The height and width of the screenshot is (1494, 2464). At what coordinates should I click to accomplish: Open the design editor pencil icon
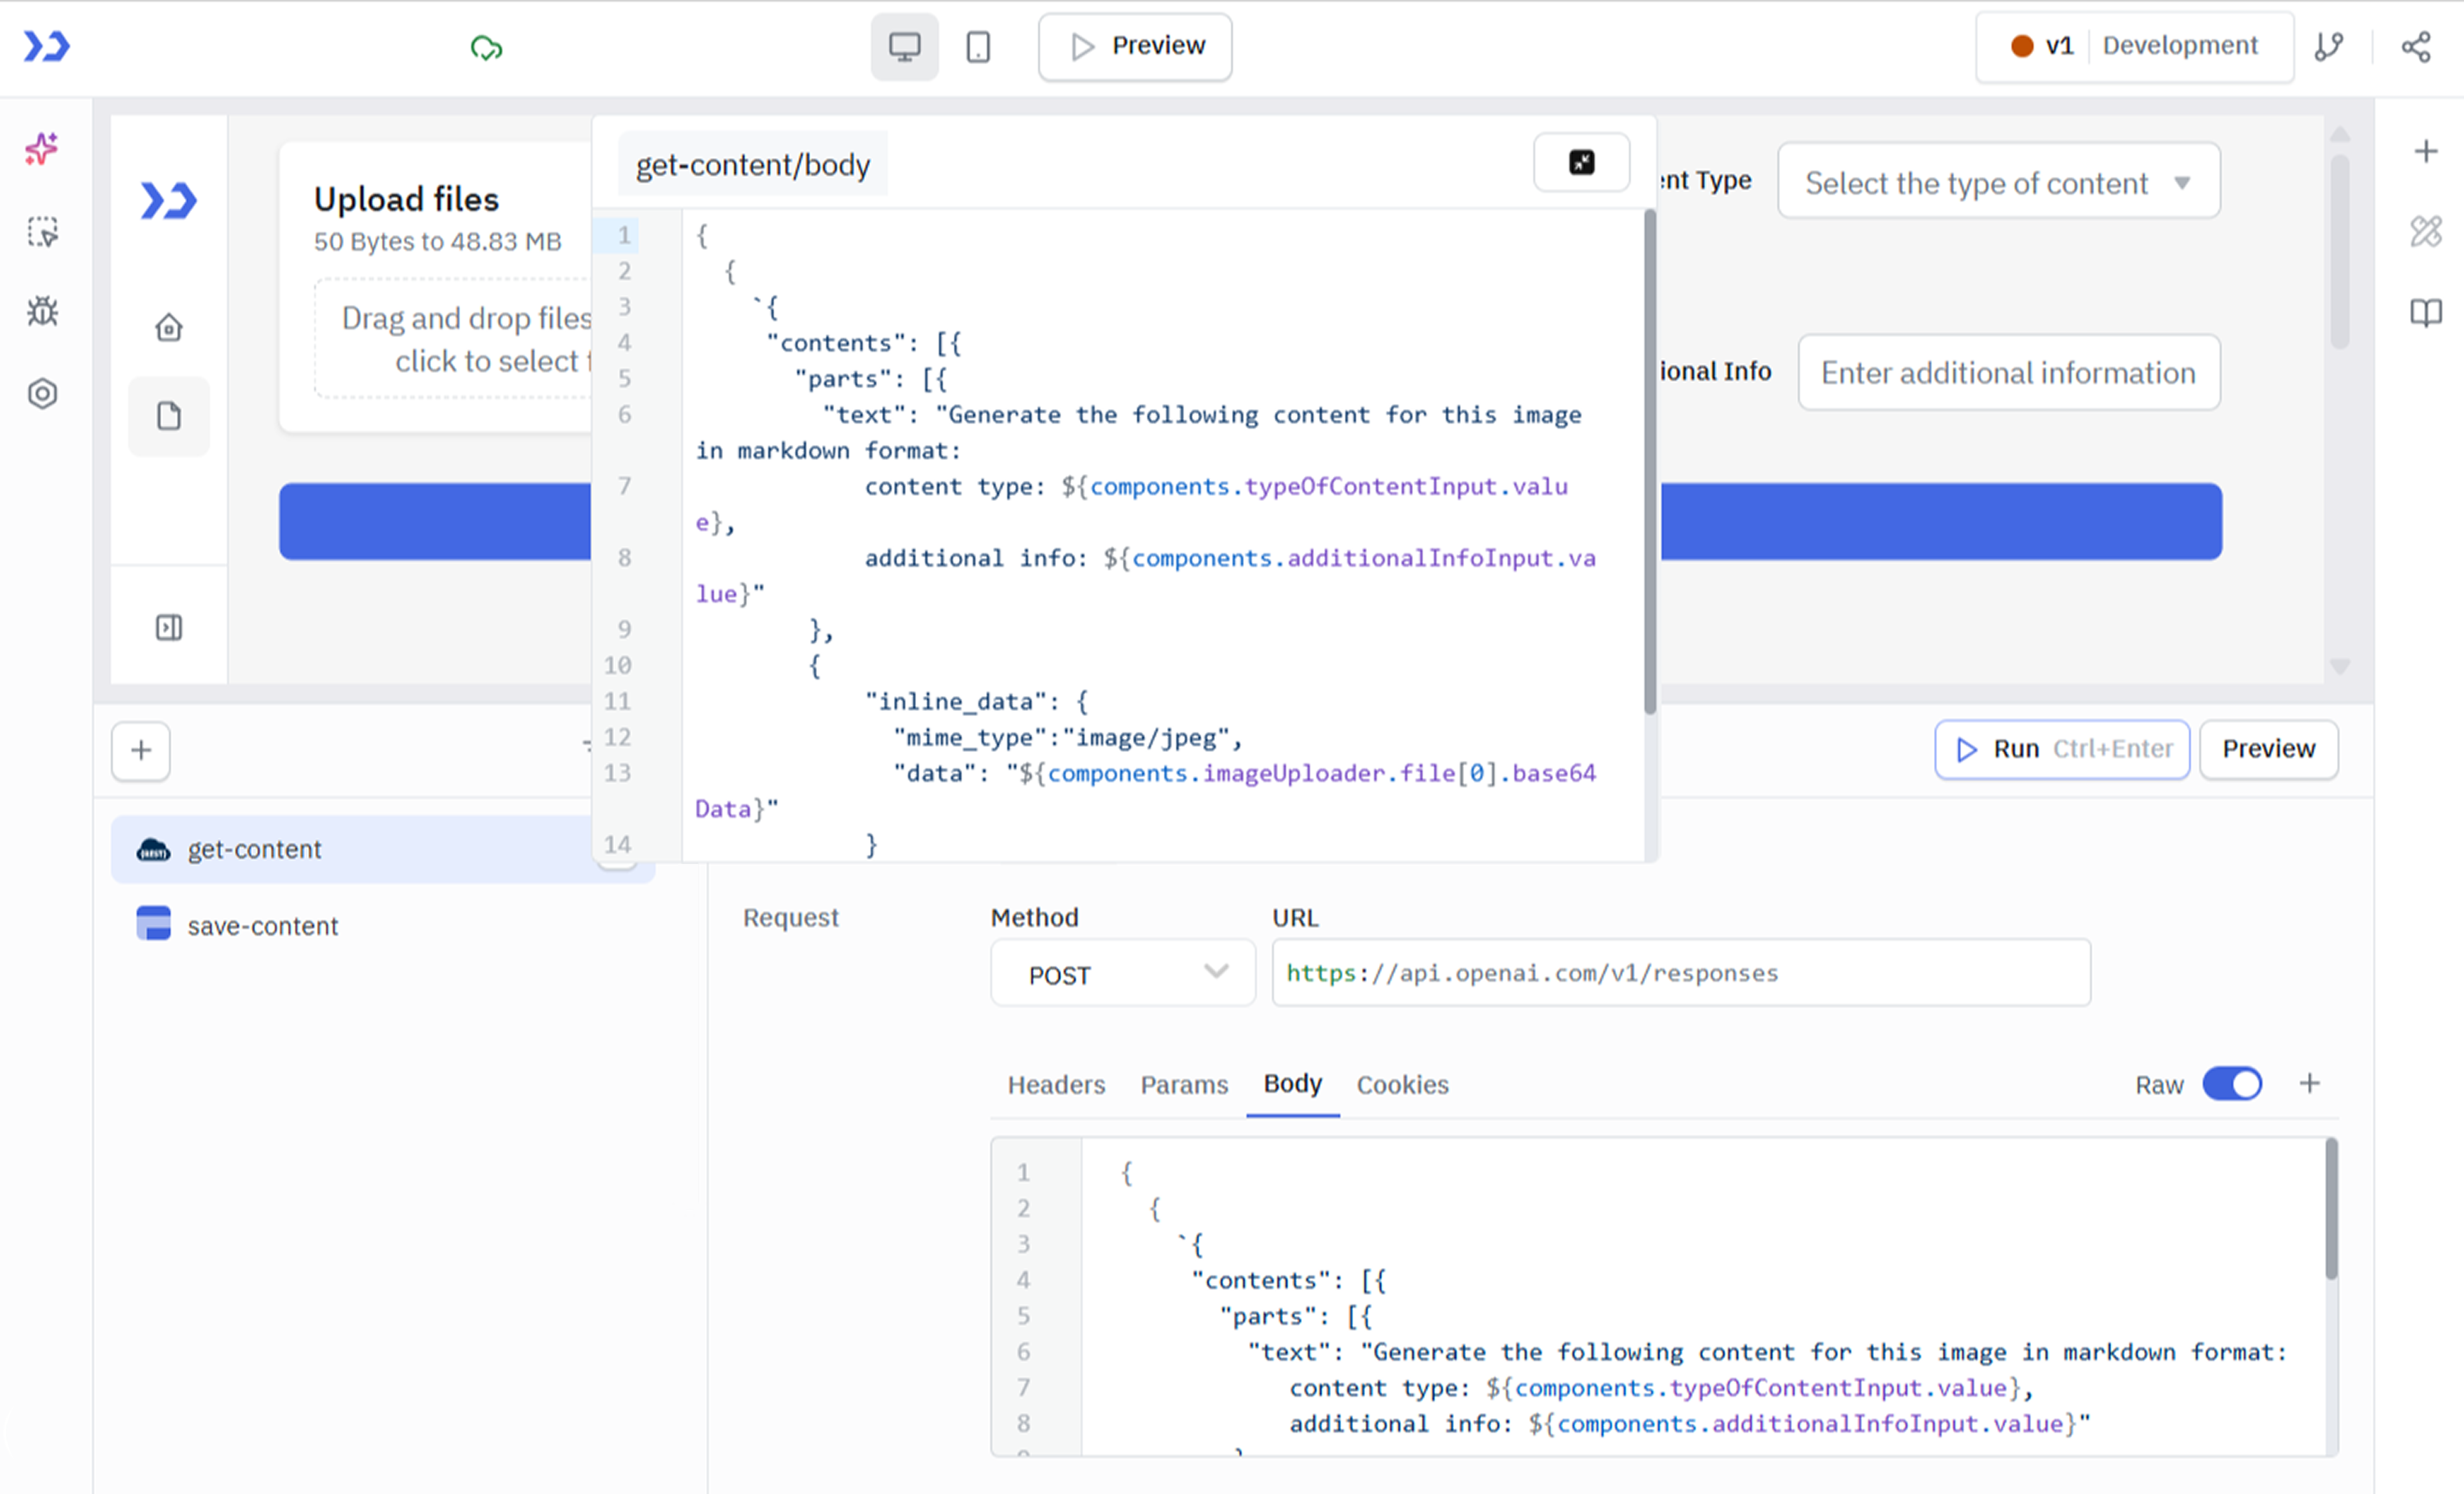2427,231
